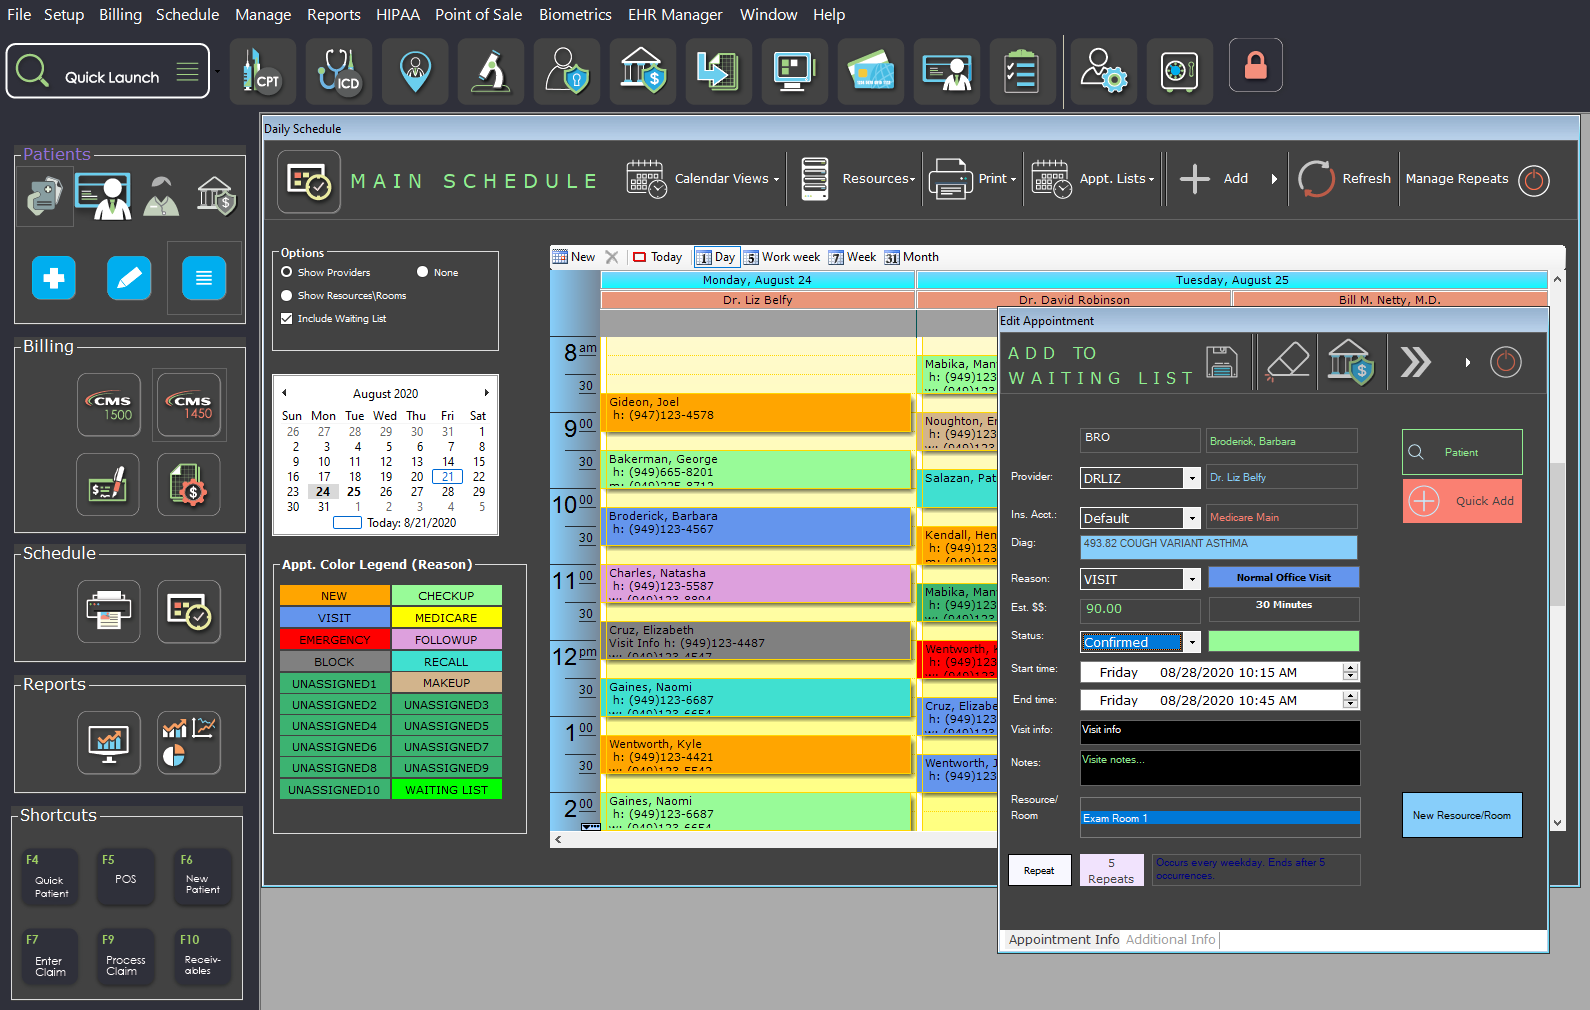Click the F4 Quick Patient shortcut
The height and width of the screenshot is (1010, 1590).
(x=49, y=876)
